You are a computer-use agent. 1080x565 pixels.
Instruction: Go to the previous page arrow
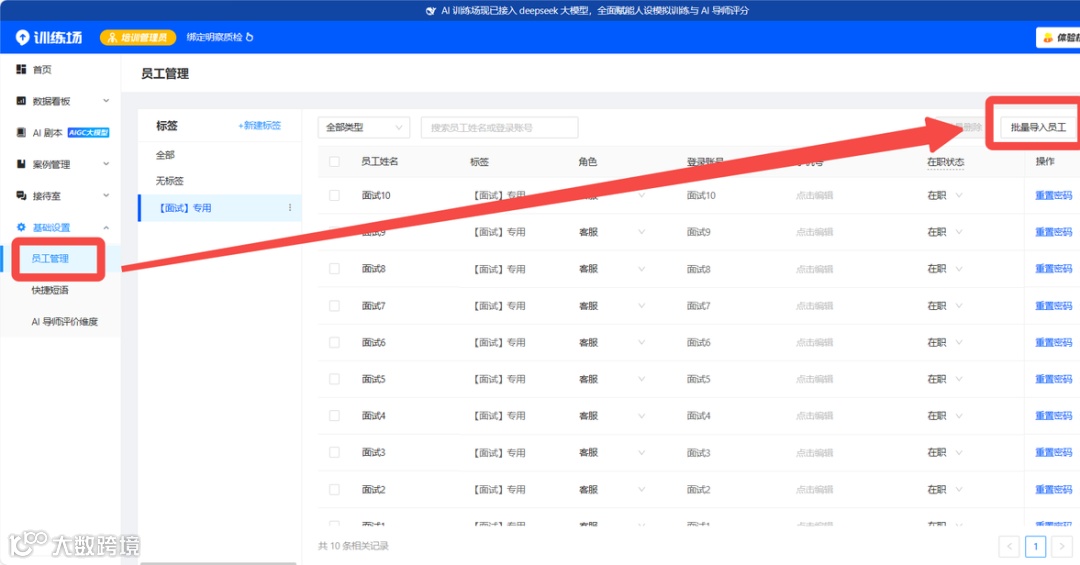pos(1009,546)
